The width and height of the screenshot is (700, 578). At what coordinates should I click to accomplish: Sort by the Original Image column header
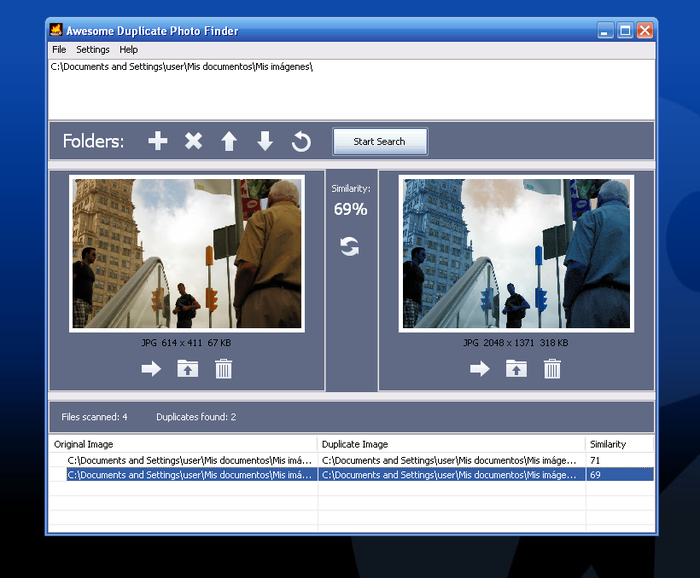pyautogui.click(x=183, y=444)
